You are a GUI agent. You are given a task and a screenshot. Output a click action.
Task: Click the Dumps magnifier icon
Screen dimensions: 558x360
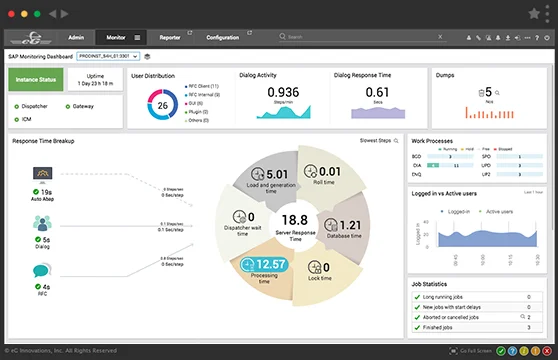click(x=497, y=93)
